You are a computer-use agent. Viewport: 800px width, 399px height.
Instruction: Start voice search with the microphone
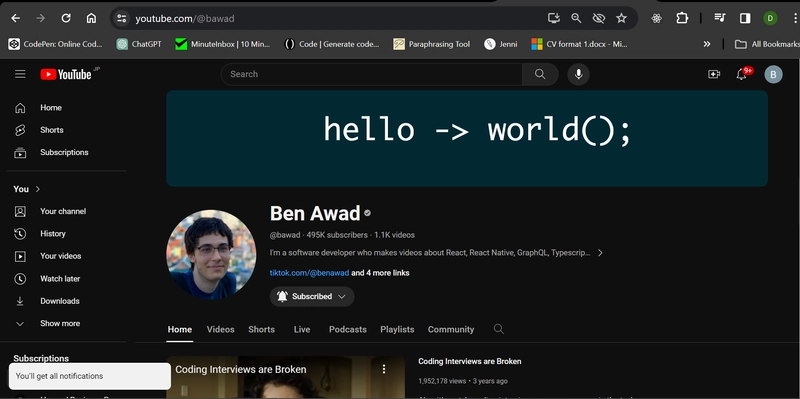point(579,74)
